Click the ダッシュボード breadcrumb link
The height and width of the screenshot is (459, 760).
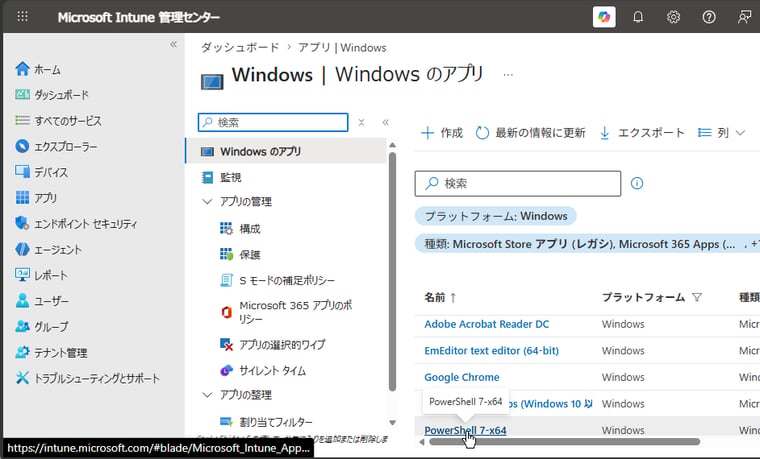click(240, 47)
